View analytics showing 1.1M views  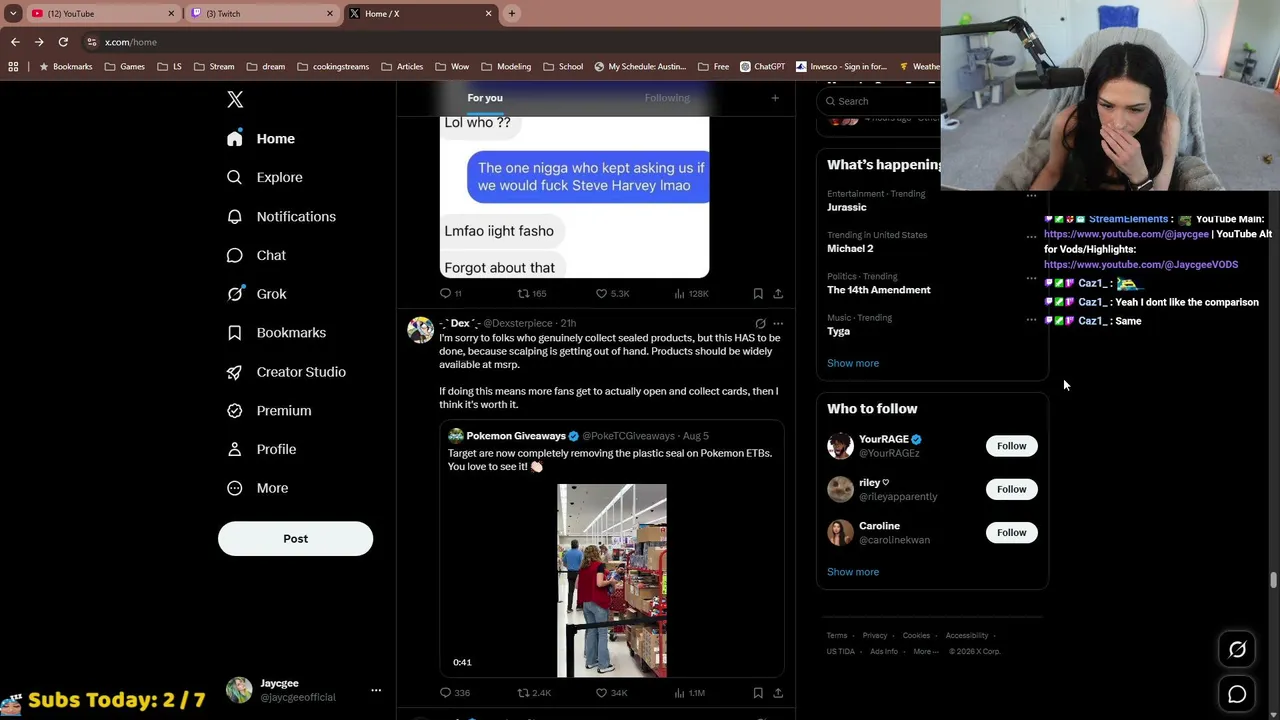(690, 692)
